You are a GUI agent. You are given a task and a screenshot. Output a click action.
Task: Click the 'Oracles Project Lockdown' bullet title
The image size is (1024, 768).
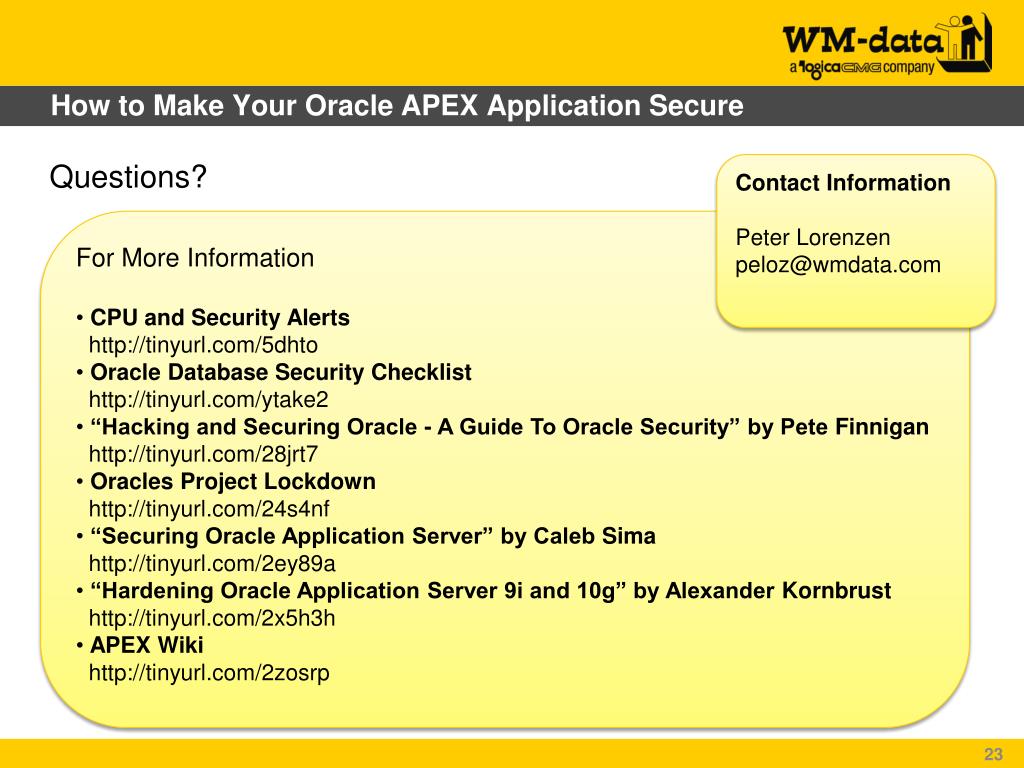point(233,481)
